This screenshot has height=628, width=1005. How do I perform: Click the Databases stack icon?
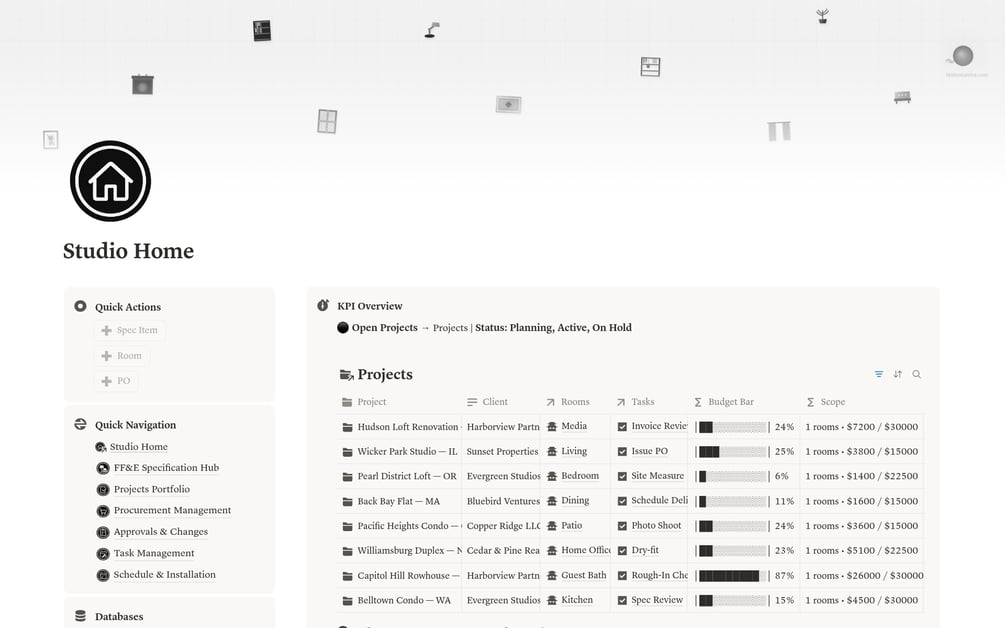click(80, 616)
